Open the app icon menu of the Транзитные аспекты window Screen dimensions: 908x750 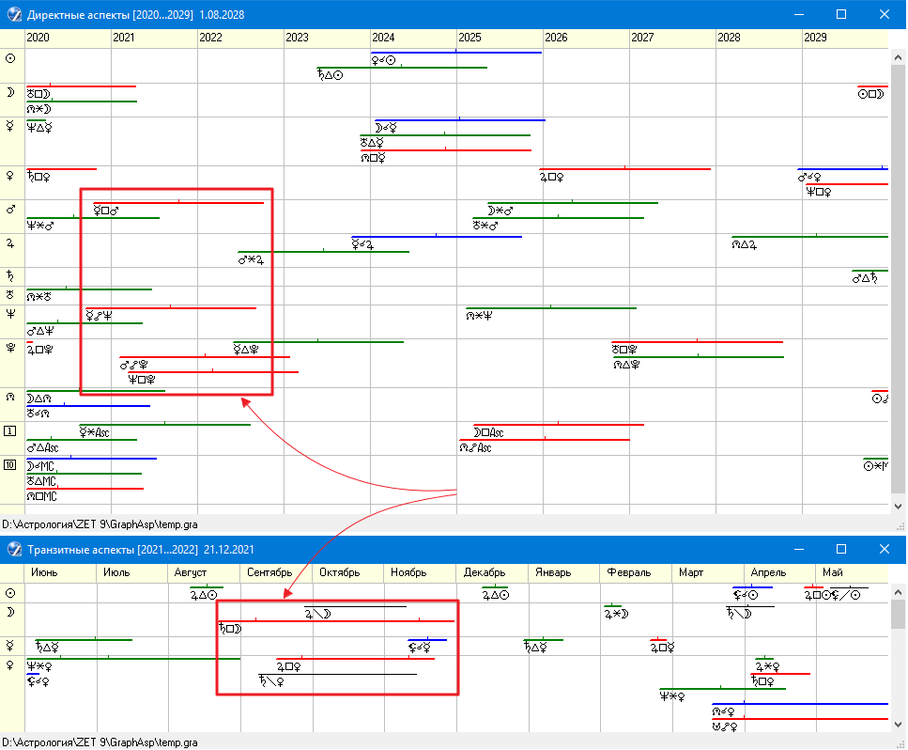click(14, 549)
